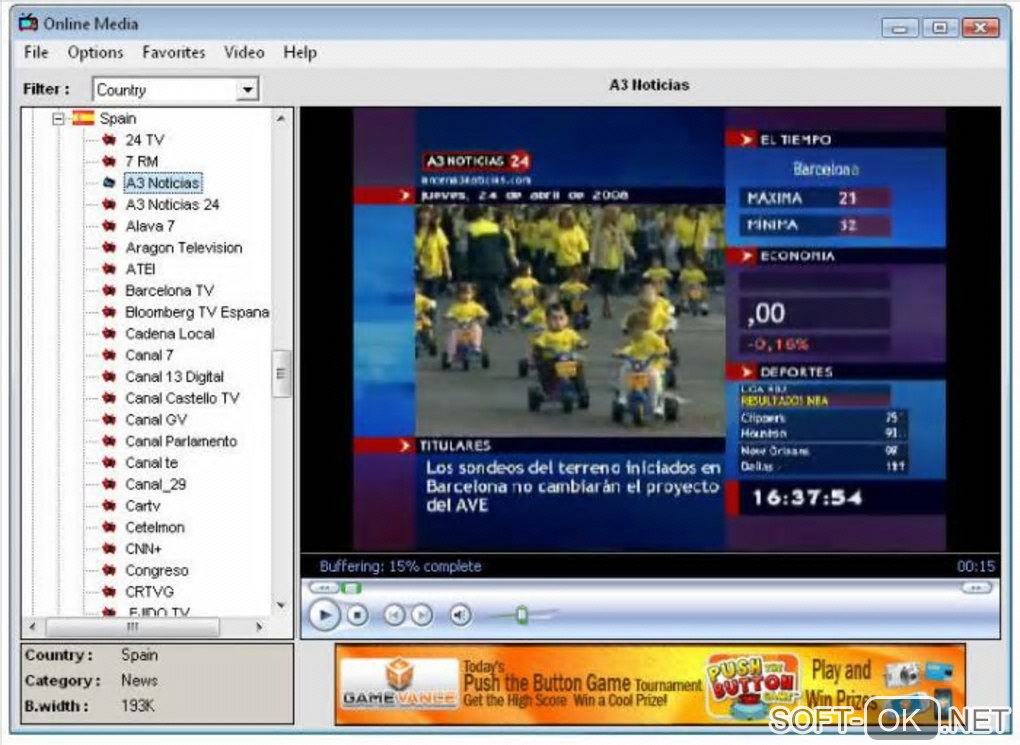This screenshot has width=1020, height=745.
Task: Select the Congreso channel
Action: [157, 569]
